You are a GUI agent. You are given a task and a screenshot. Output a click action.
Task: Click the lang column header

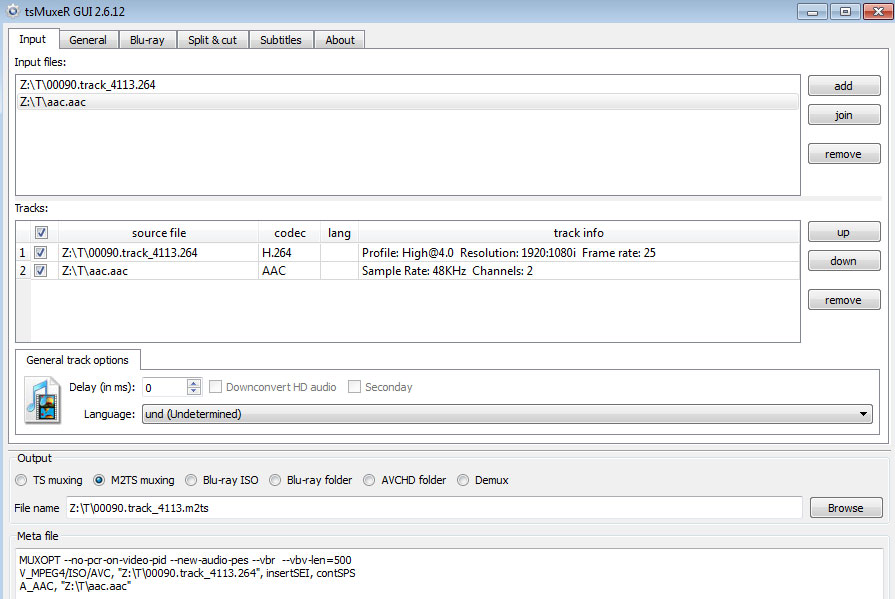(x=339, y=232)
